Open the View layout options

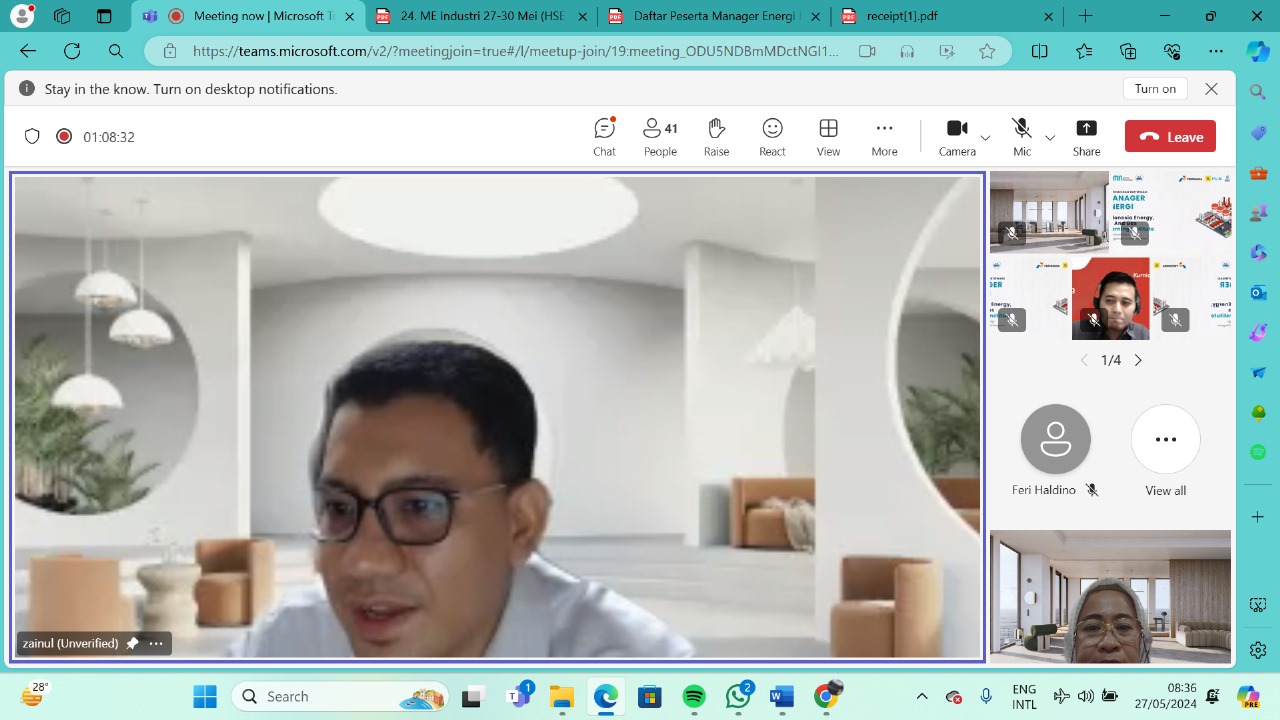[828, 137]
